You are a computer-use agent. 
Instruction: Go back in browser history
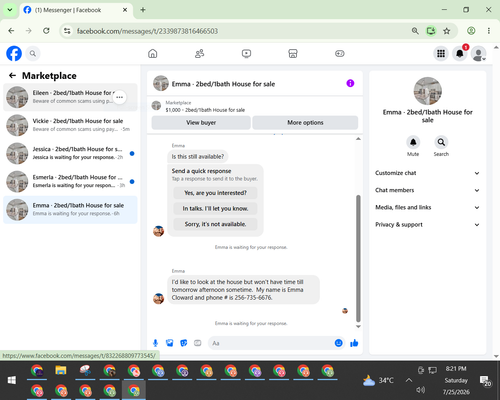click(x=11, y=31)
